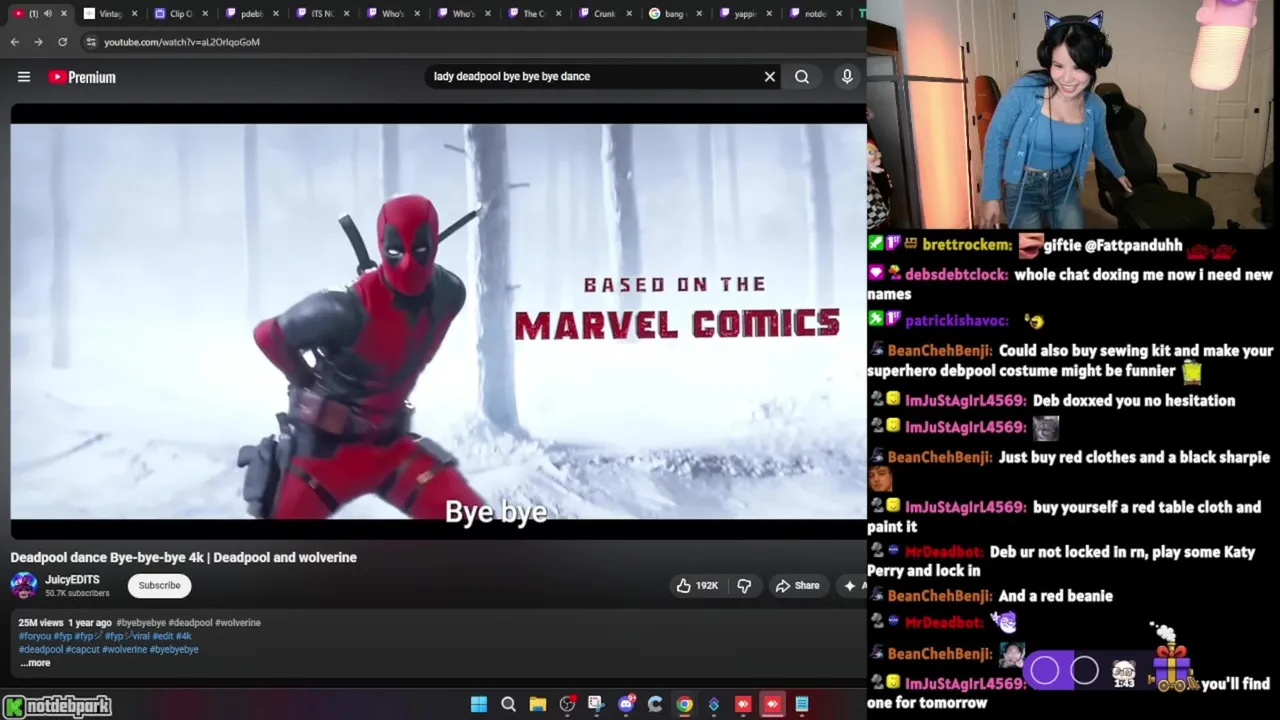The height and width of the screenshot is (720, 1280).
Task: Click debsdebtclock username in chat
Action: [x=956, y=275]
